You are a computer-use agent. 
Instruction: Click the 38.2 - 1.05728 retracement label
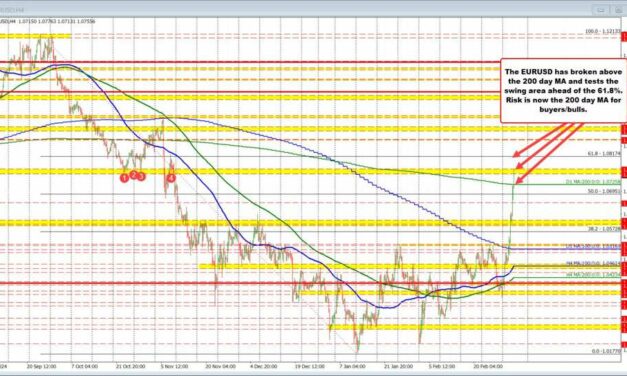click(604, 229)
